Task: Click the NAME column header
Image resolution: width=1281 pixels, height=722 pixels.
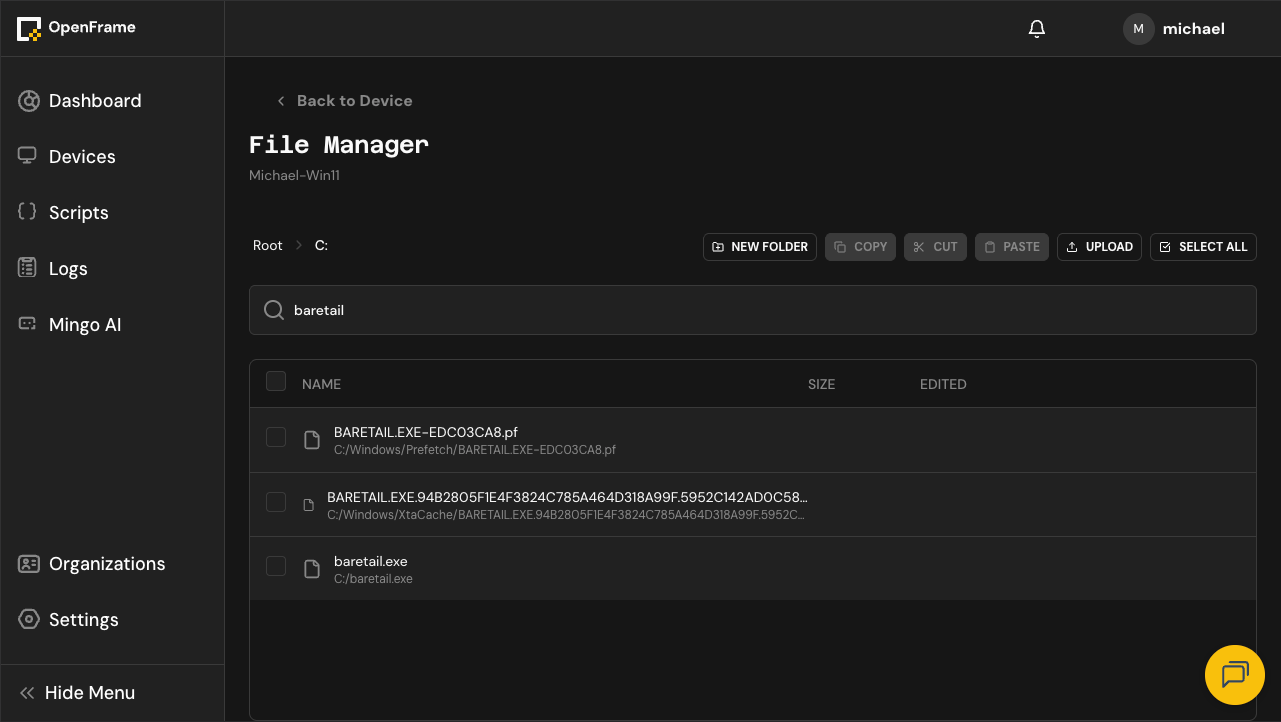Action: pyautogui.click(x=321, y=384)
